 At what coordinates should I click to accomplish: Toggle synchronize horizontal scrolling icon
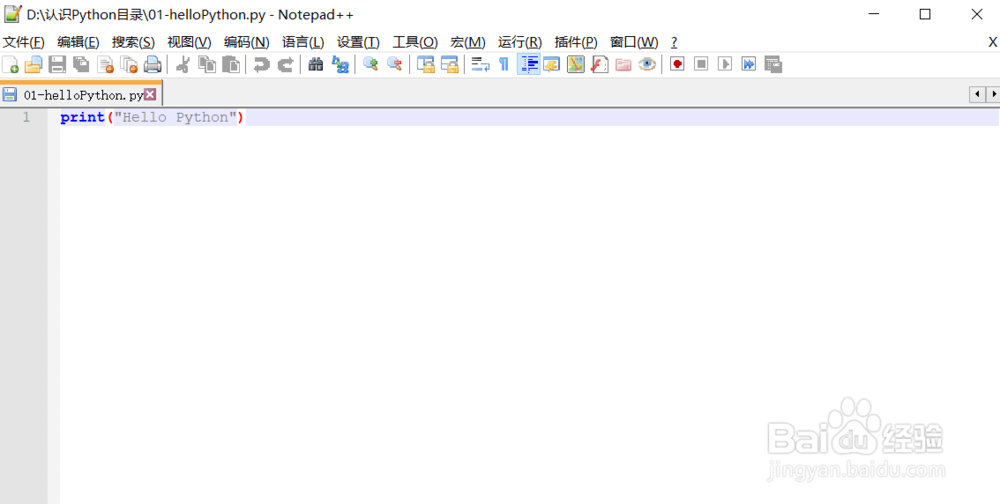(450, 64)
